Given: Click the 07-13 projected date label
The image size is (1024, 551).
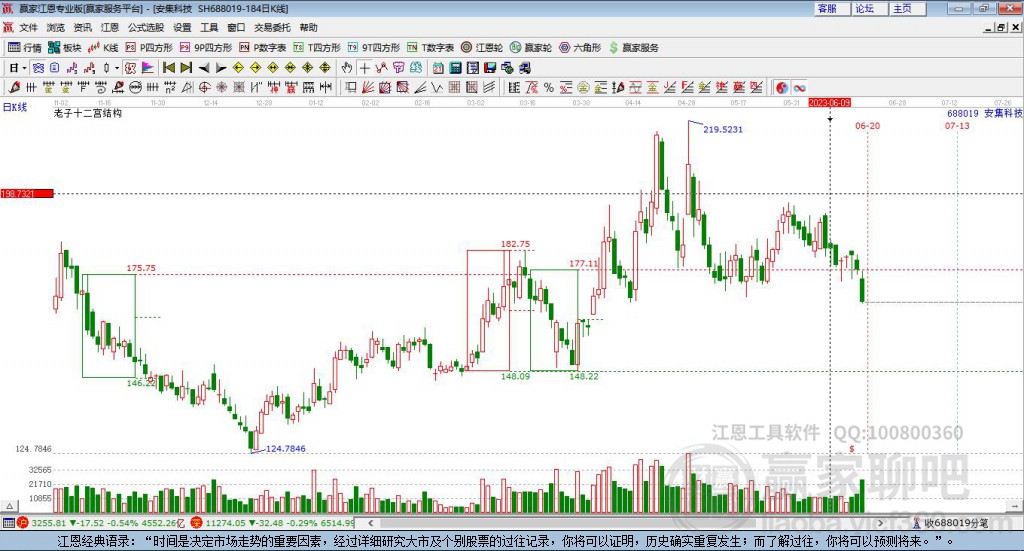Looking at the screenshot, I should pos(957,125).
